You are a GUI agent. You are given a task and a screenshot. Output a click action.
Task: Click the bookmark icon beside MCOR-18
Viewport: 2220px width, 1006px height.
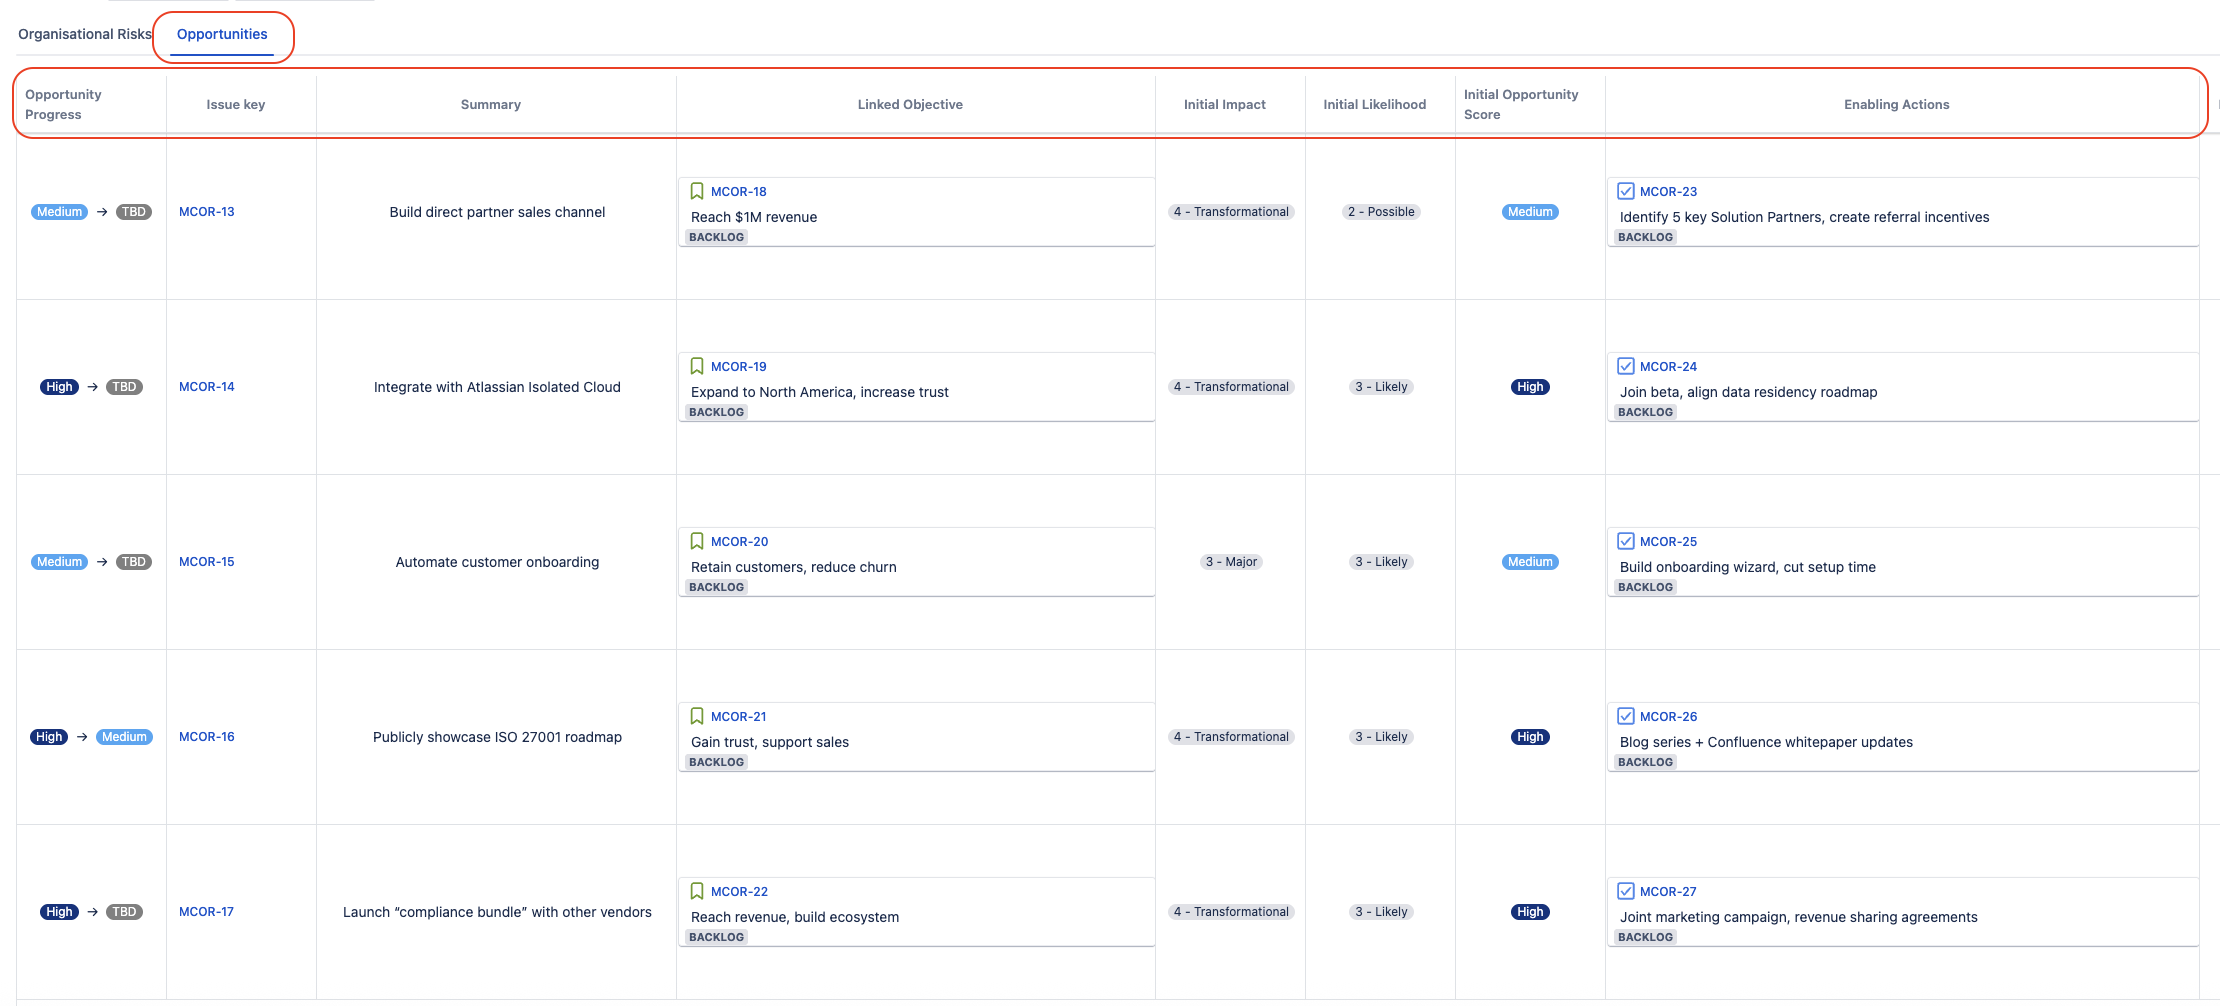click(697, 191)
